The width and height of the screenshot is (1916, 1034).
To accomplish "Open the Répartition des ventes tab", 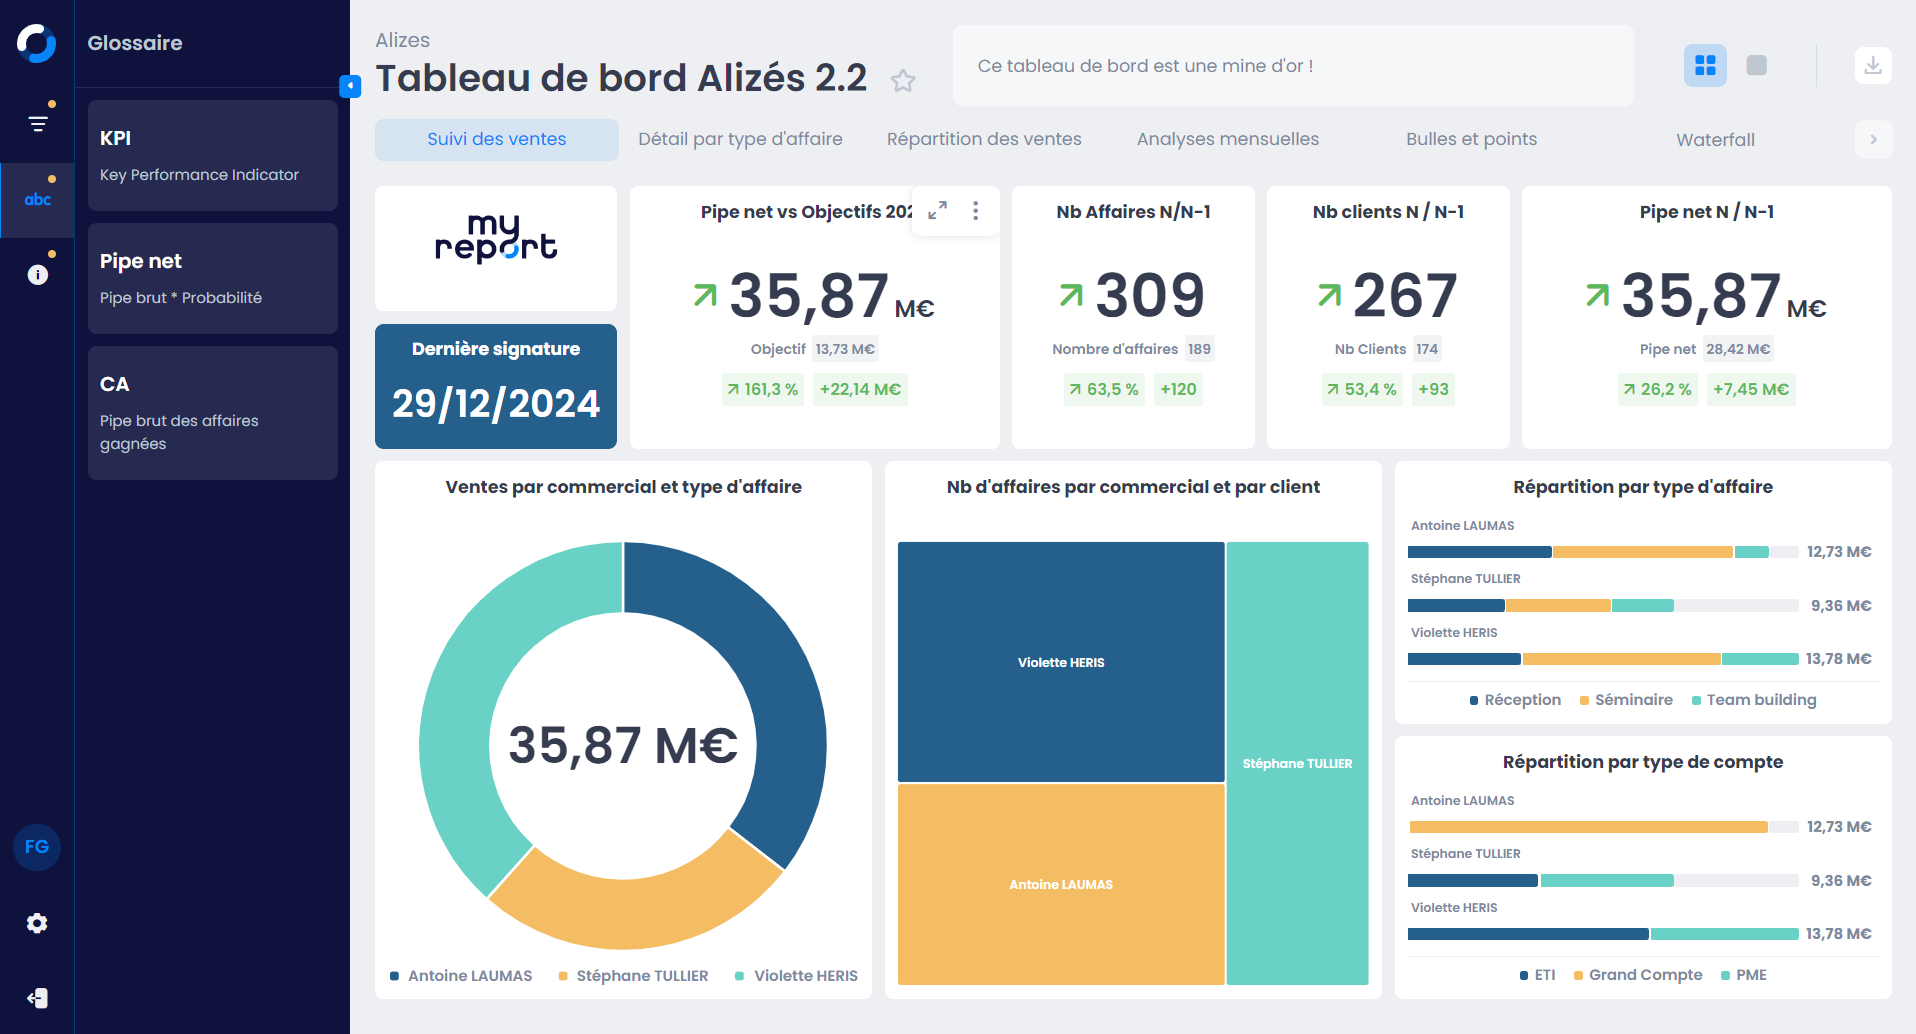I will [x=983, y=140].
